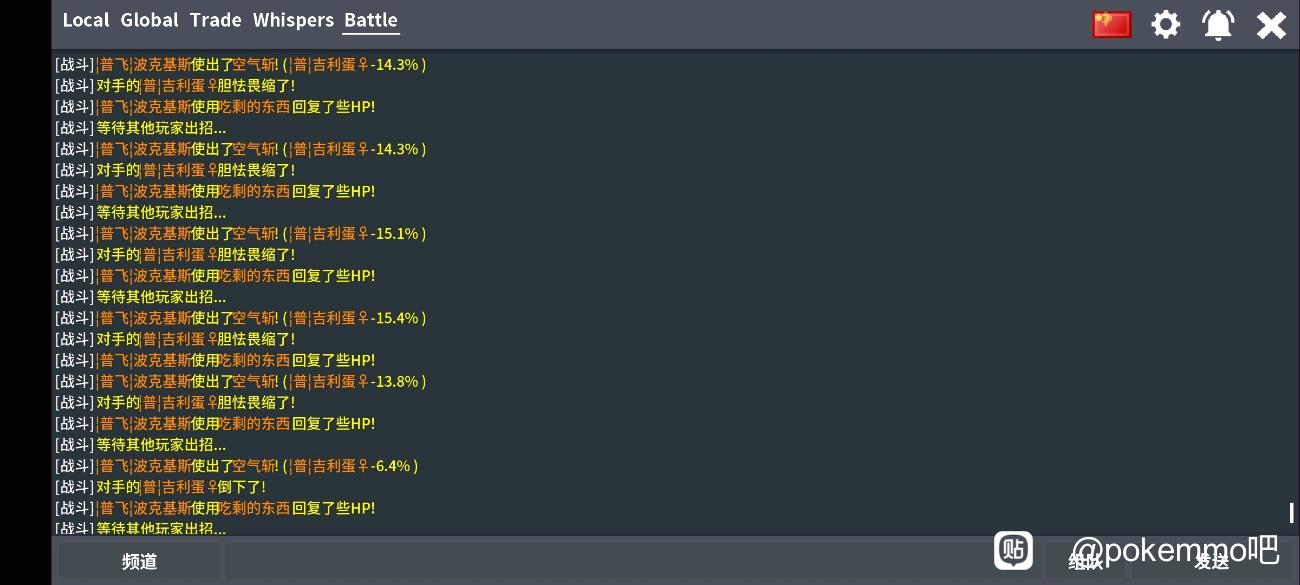Viewport: 1300px width, 585px height.
Task: Click the Tieba logo icon
Action: pyautogui.click(x=1013, y=550)
